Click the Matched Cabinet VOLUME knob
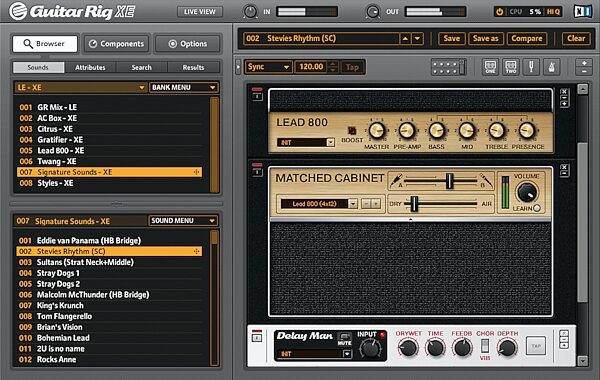600x380 pixels. (x=527, y=192)
